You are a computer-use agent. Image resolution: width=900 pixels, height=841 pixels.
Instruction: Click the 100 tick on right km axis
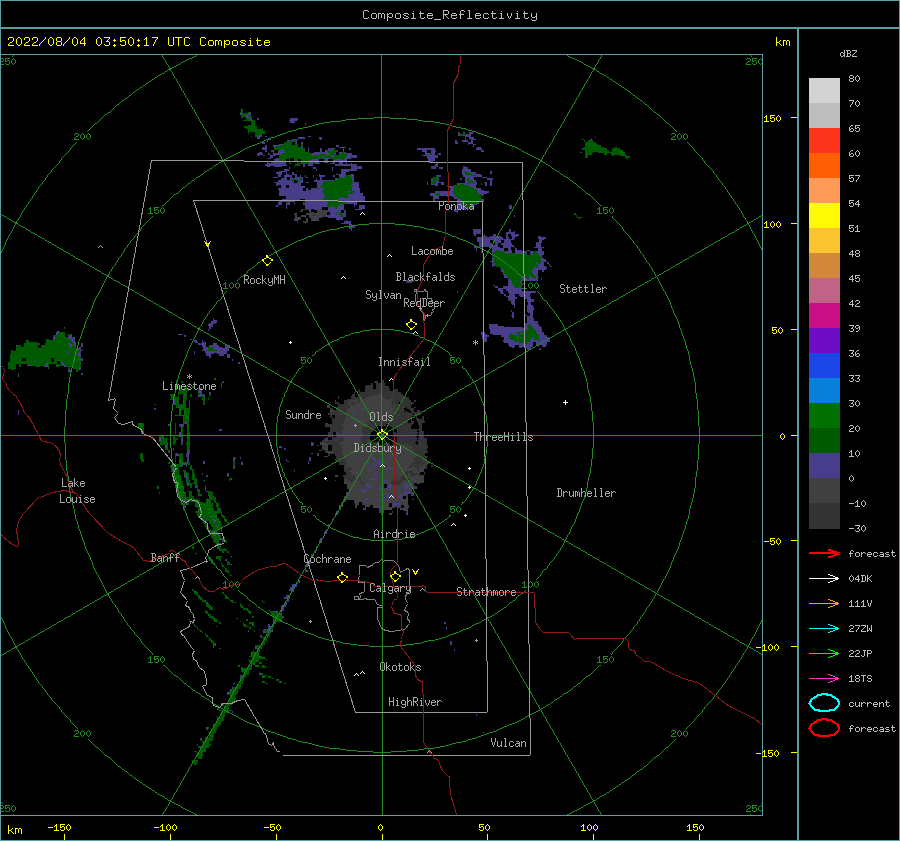(772, 224)
